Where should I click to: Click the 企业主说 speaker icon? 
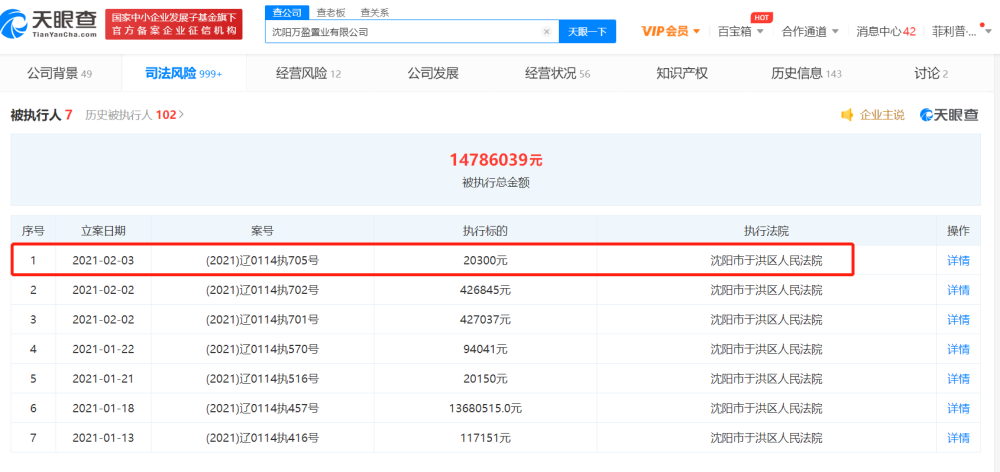(x=847, y=115)
